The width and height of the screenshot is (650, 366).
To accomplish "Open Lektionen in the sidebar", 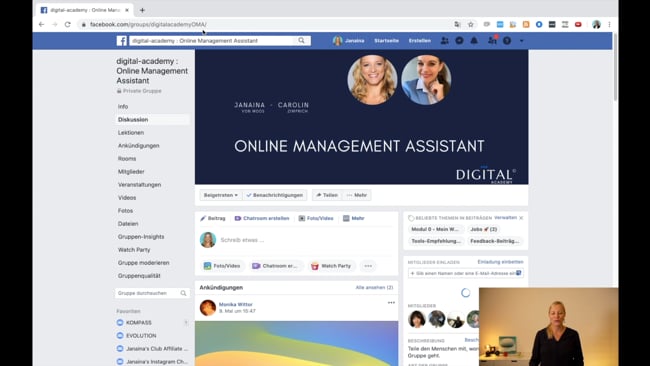I will click(x=131, y=133).
